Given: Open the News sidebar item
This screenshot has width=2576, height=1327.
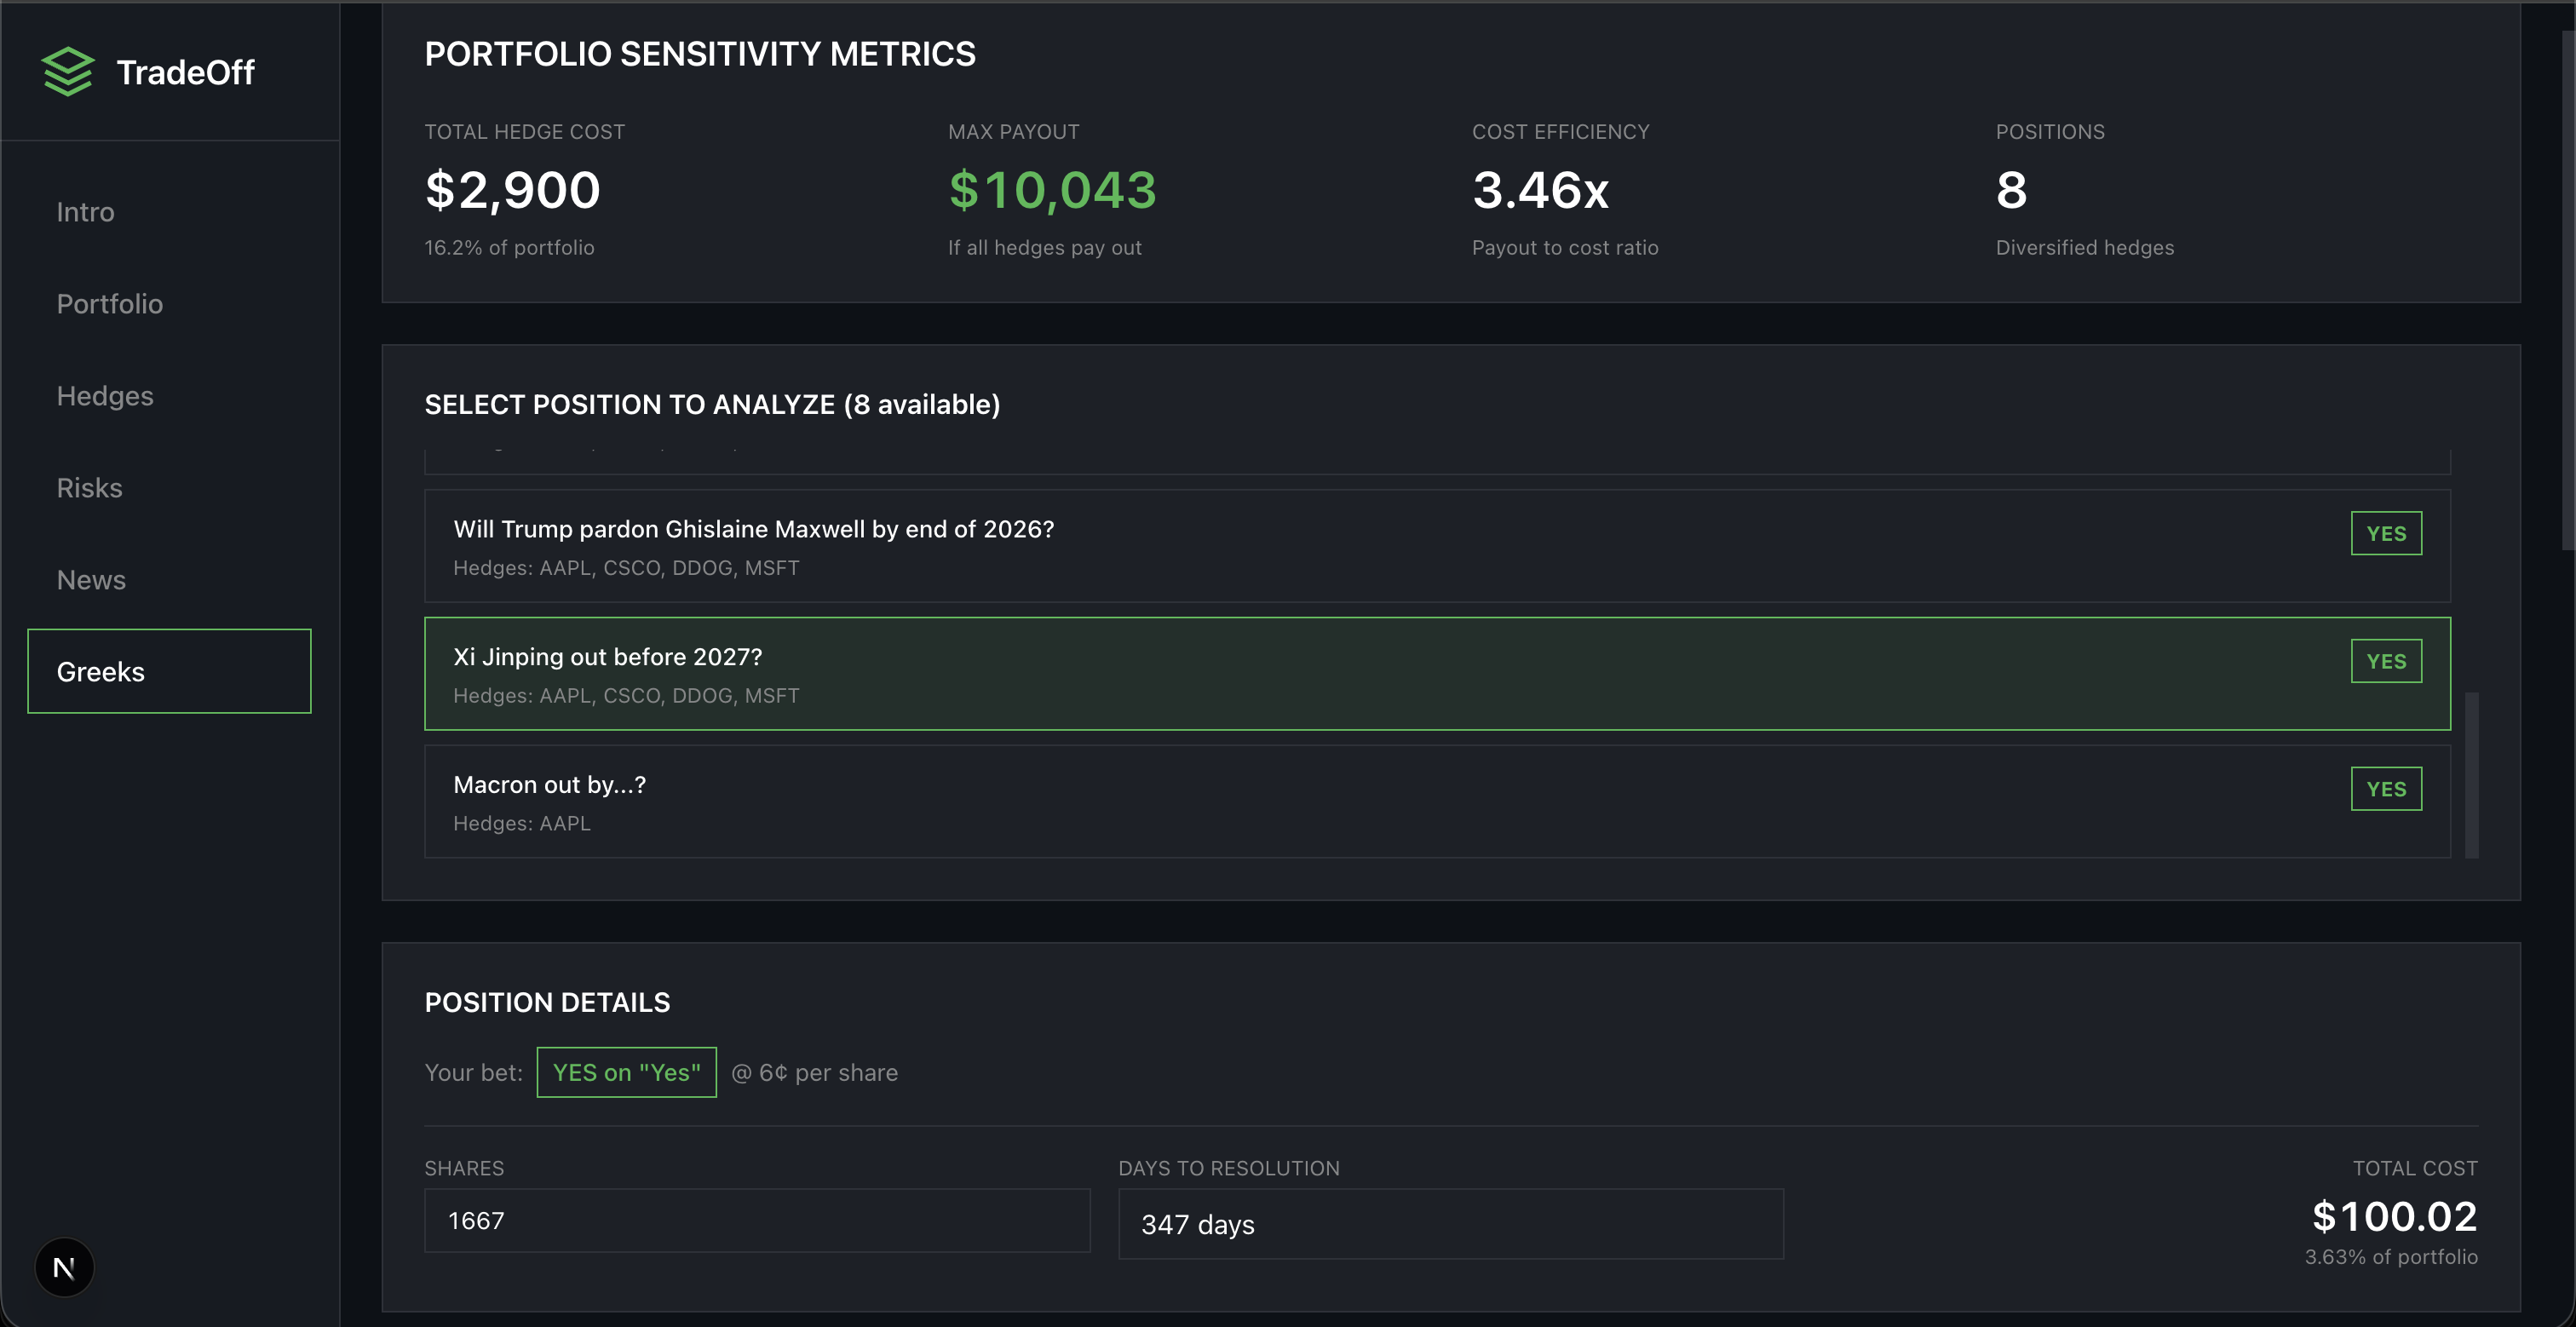Looking at the screenshot, I should click(91, 580).
